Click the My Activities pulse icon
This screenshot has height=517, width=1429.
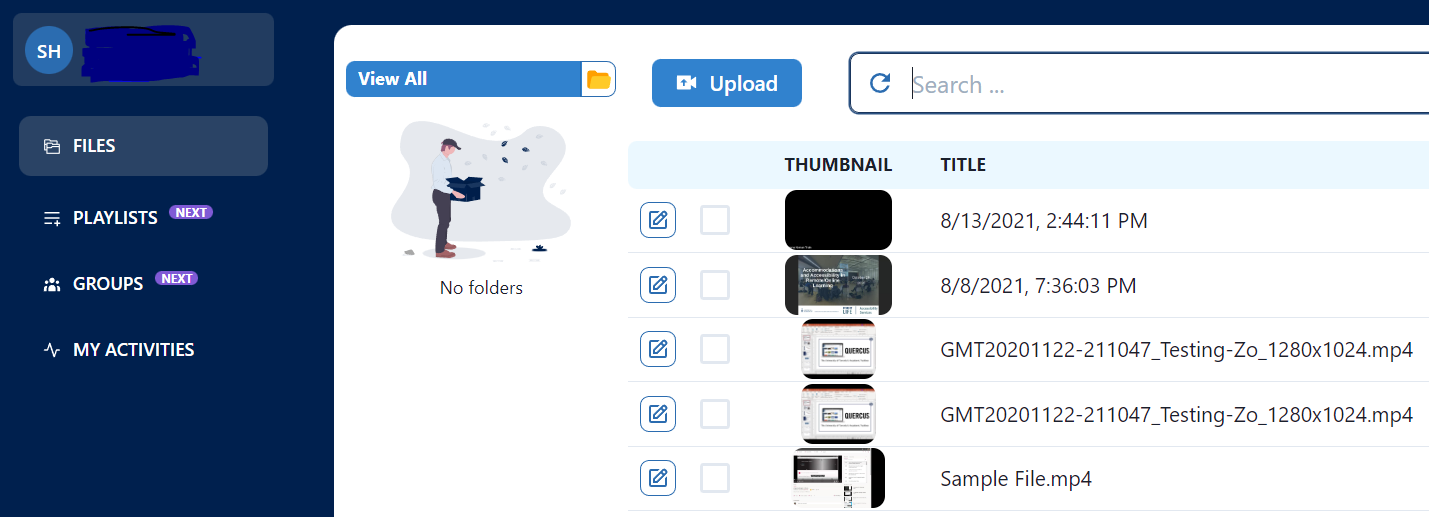coord(52,351)
